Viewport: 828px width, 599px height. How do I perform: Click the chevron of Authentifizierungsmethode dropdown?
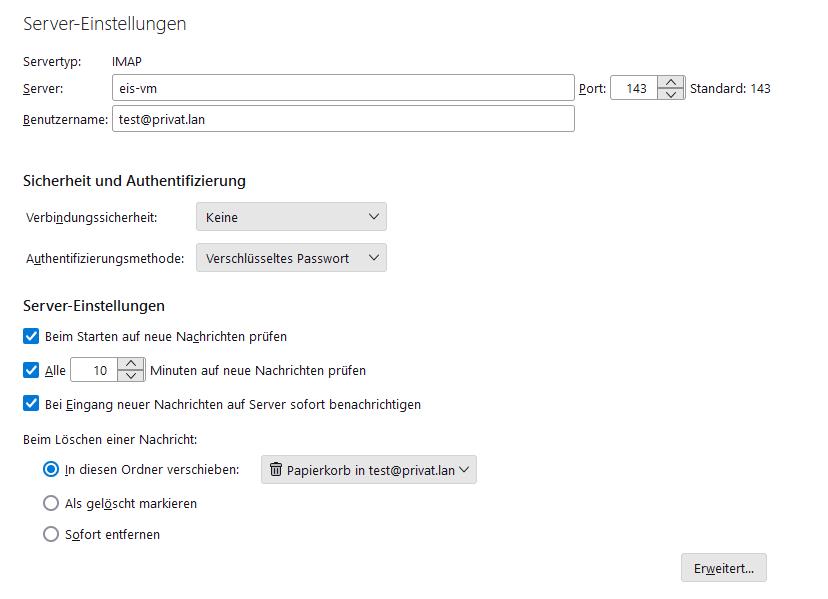point(374,258)
